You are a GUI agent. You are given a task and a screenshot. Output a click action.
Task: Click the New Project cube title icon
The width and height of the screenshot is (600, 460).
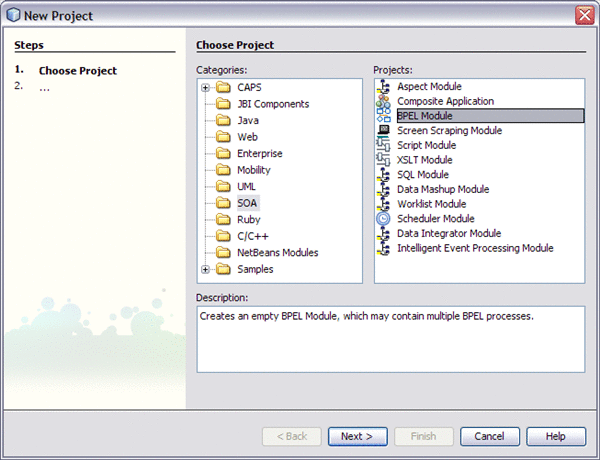[13, 15]
